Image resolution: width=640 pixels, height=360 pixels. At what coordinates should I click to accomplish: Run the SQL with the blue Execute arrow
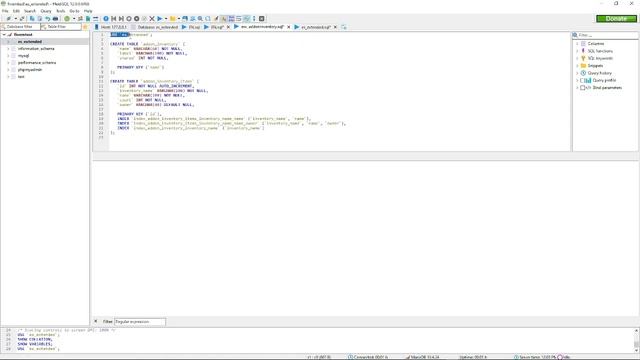160,19
